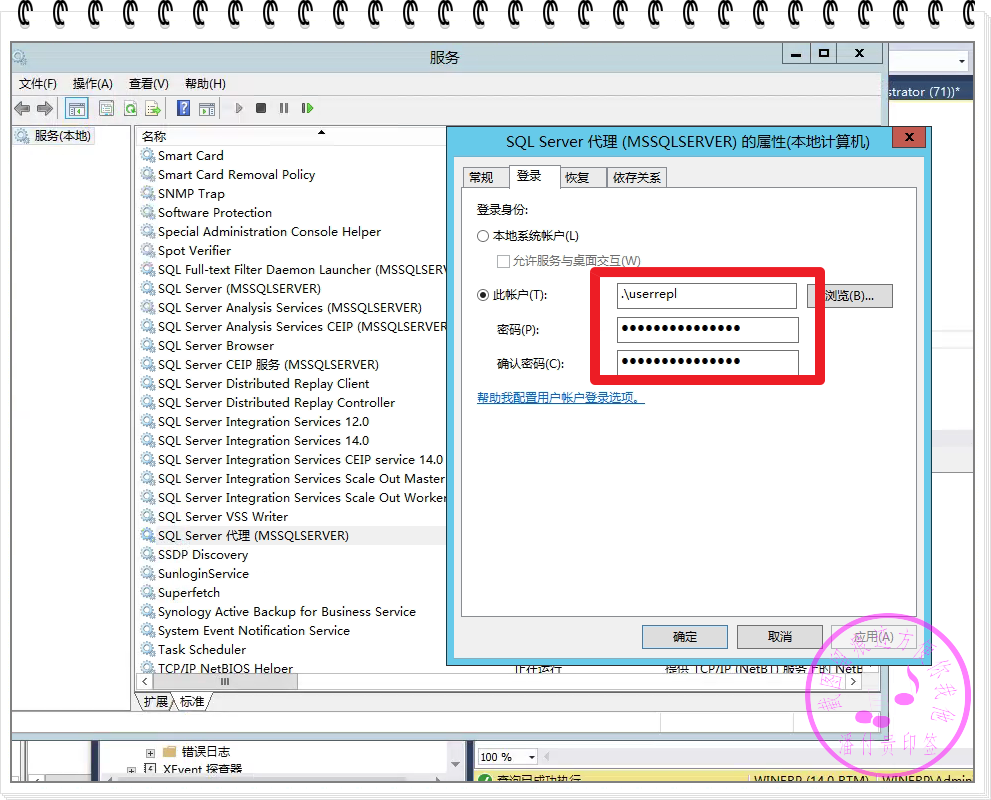Select 本地系统帐户(L) radio button
The height and width of the screenshot is (800, 991).
483,236
